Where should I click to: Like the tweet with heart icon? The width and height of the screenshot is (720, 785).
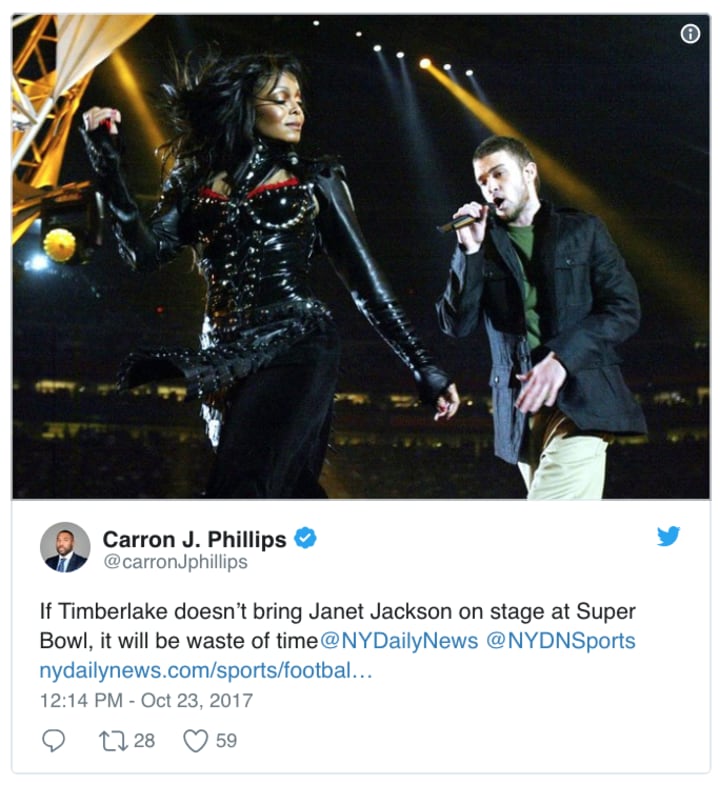point(195,741)
